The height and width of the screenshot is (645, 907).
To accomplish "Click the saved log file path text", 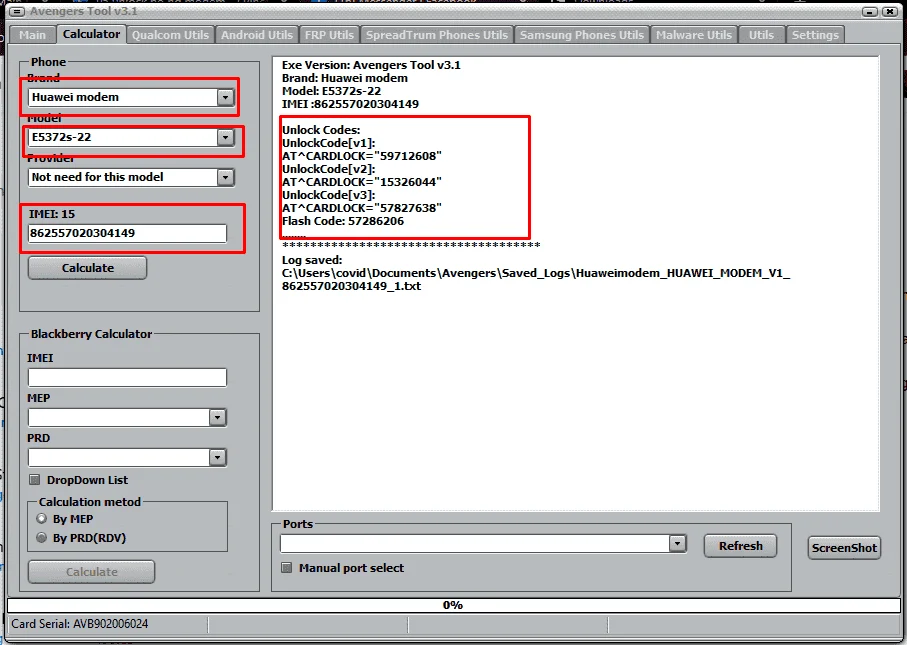I will (x=536, y=279).
